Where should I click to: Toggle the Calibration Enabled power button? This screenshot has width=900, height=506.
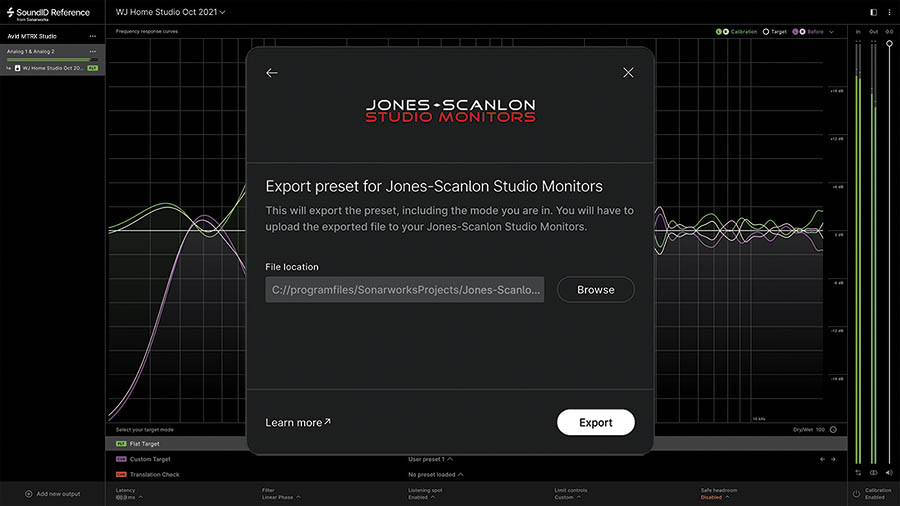pos(856,493)
